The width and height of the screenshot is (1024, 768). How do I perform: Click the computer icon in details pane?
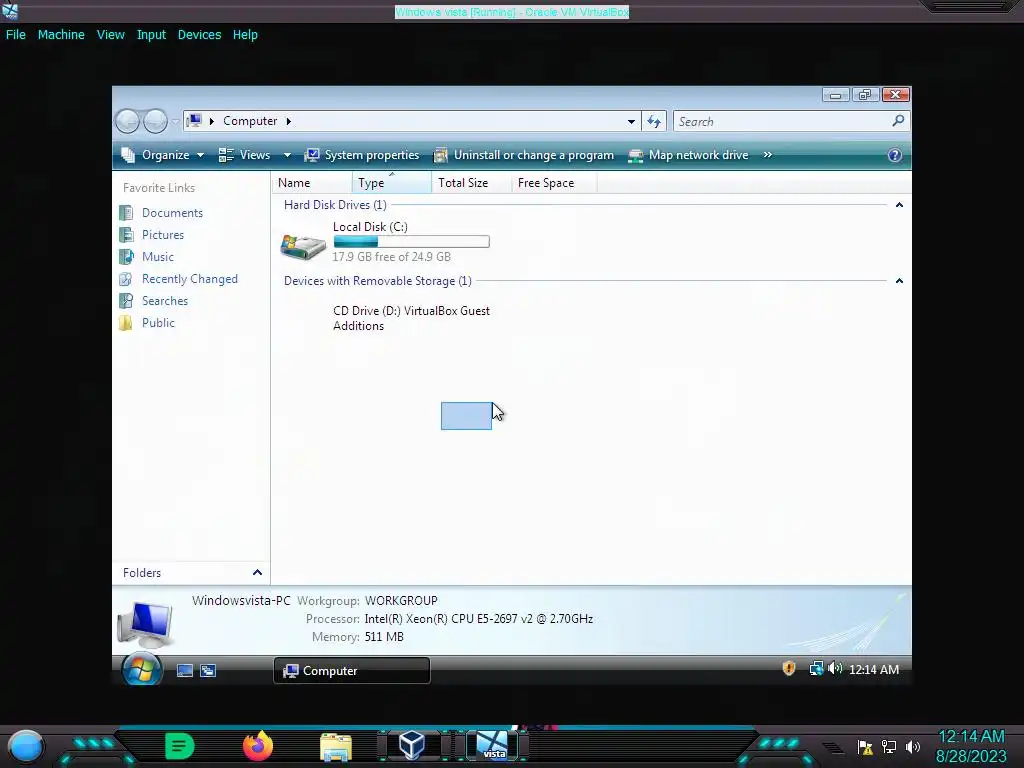coord(146,624)
